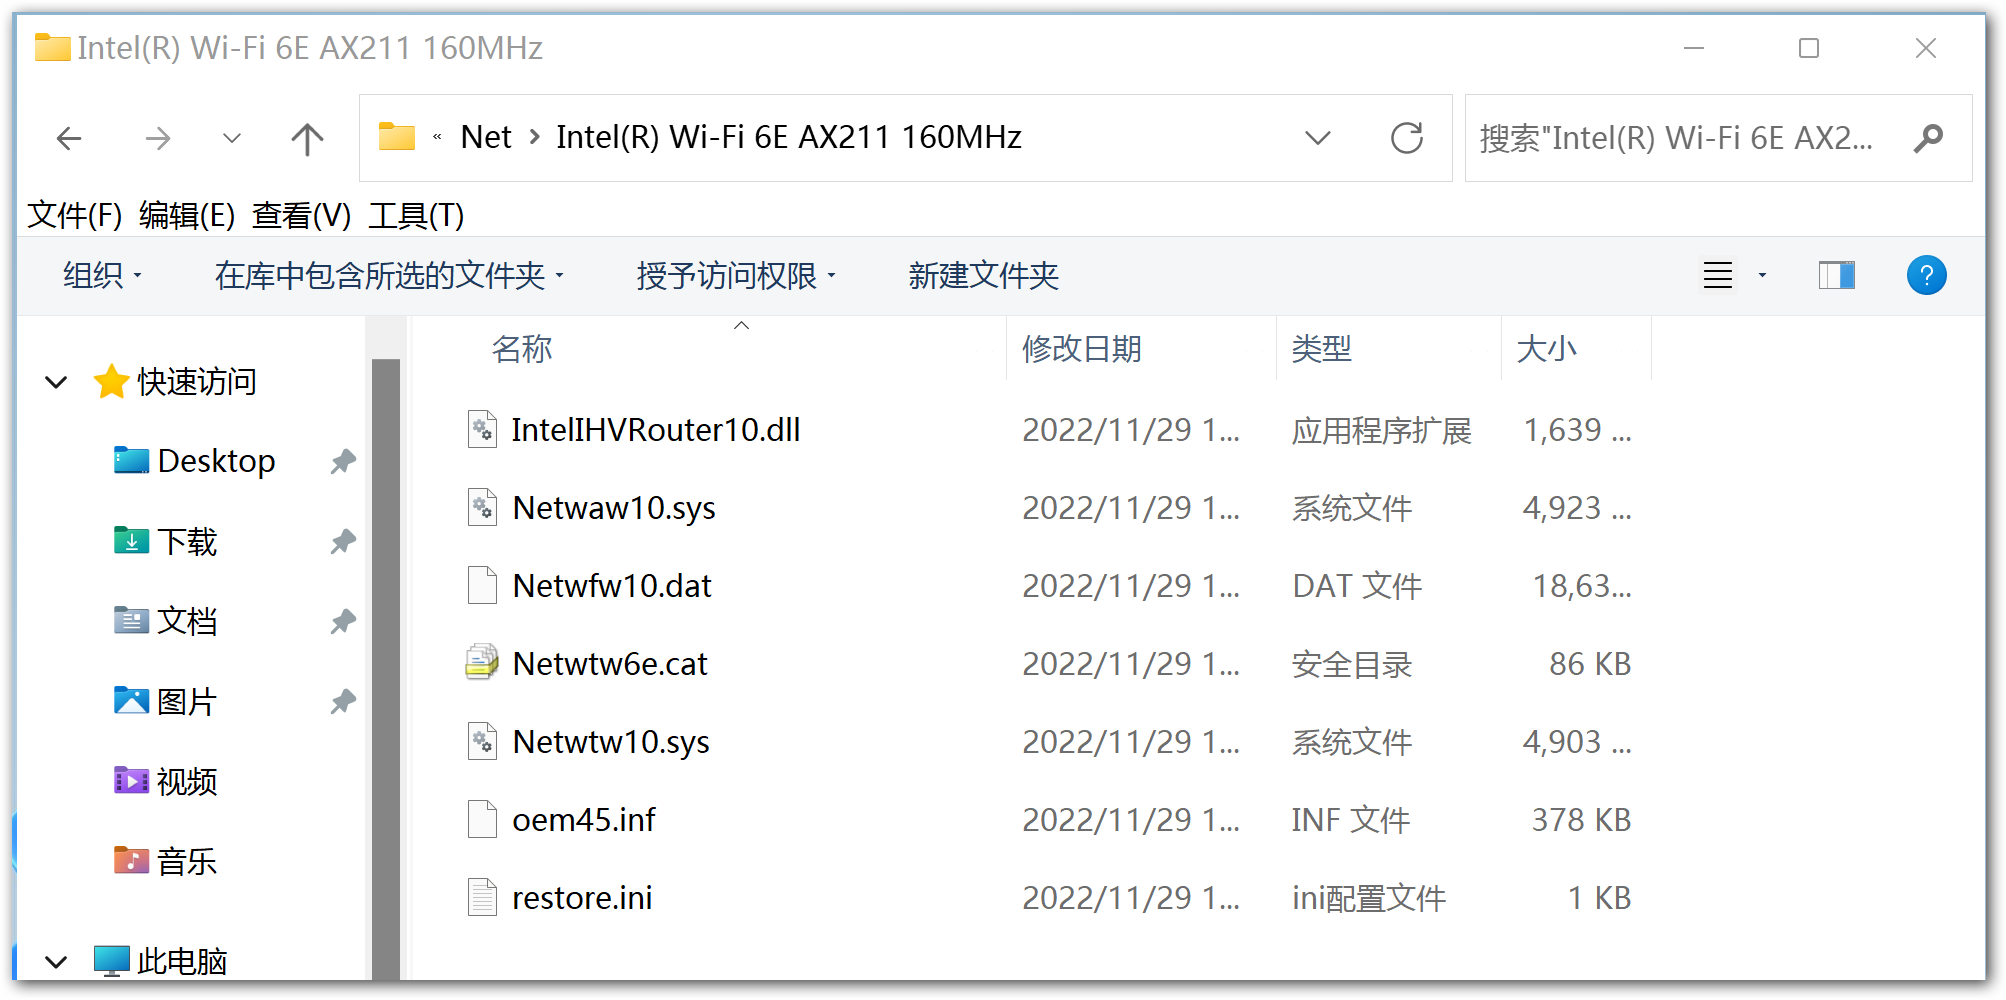This screenshot has height=1000, width=2006.
Task: Open 图片 in the navigation pane
Action: (187, 702)
